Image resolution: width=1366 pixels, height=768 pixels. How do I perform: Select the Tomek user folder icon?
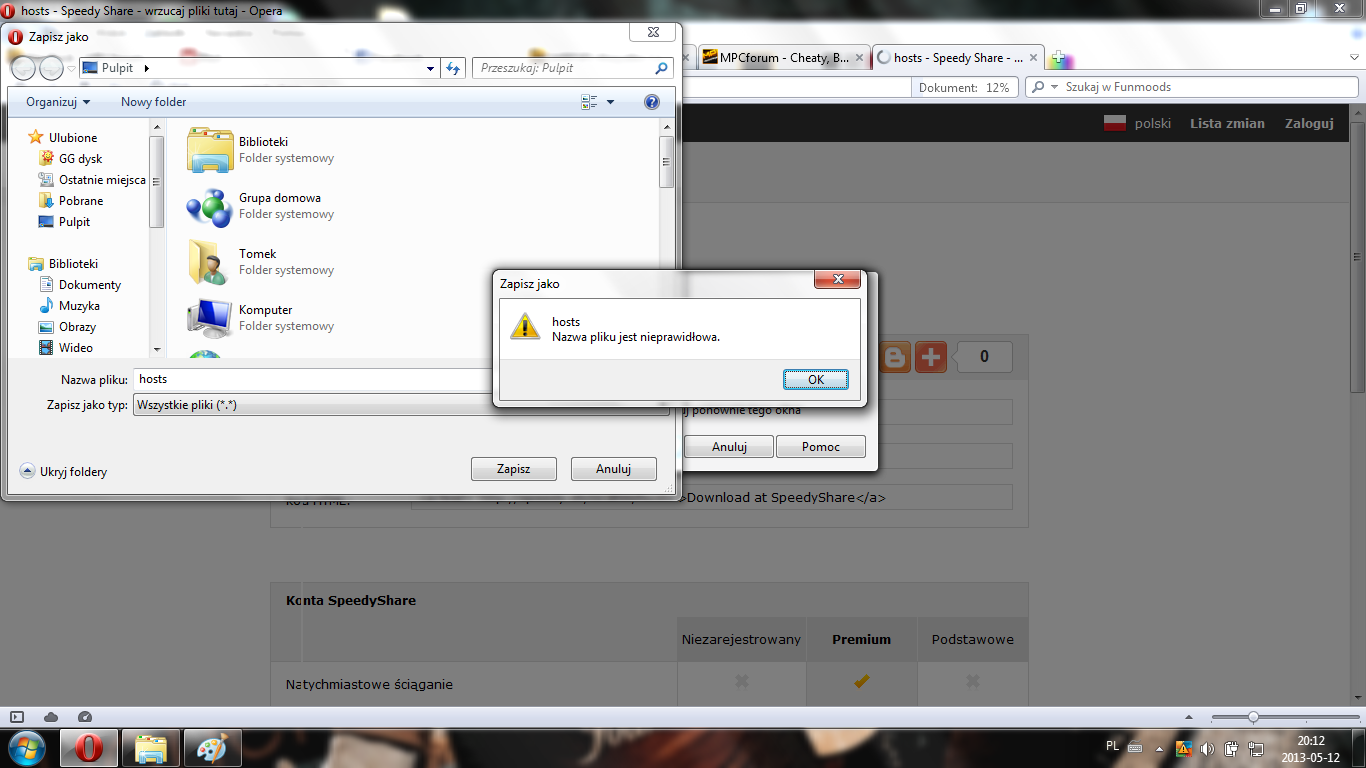pos(210,262)
